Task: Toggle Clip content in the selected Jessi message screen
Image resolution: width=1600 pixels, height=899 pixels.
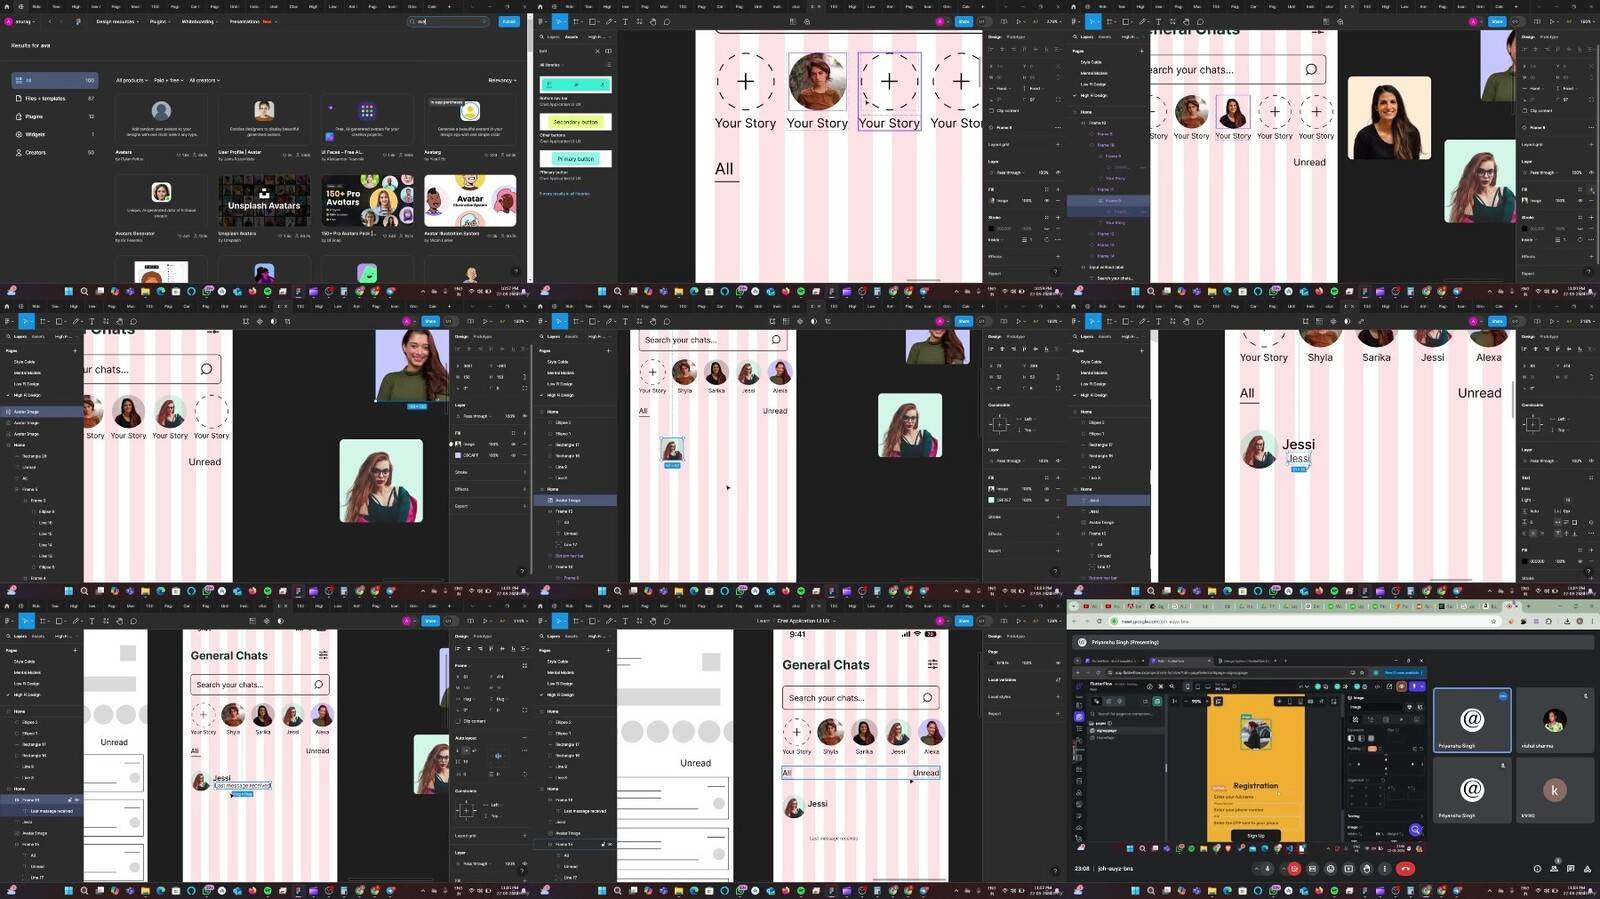Action: coord(460,721)
